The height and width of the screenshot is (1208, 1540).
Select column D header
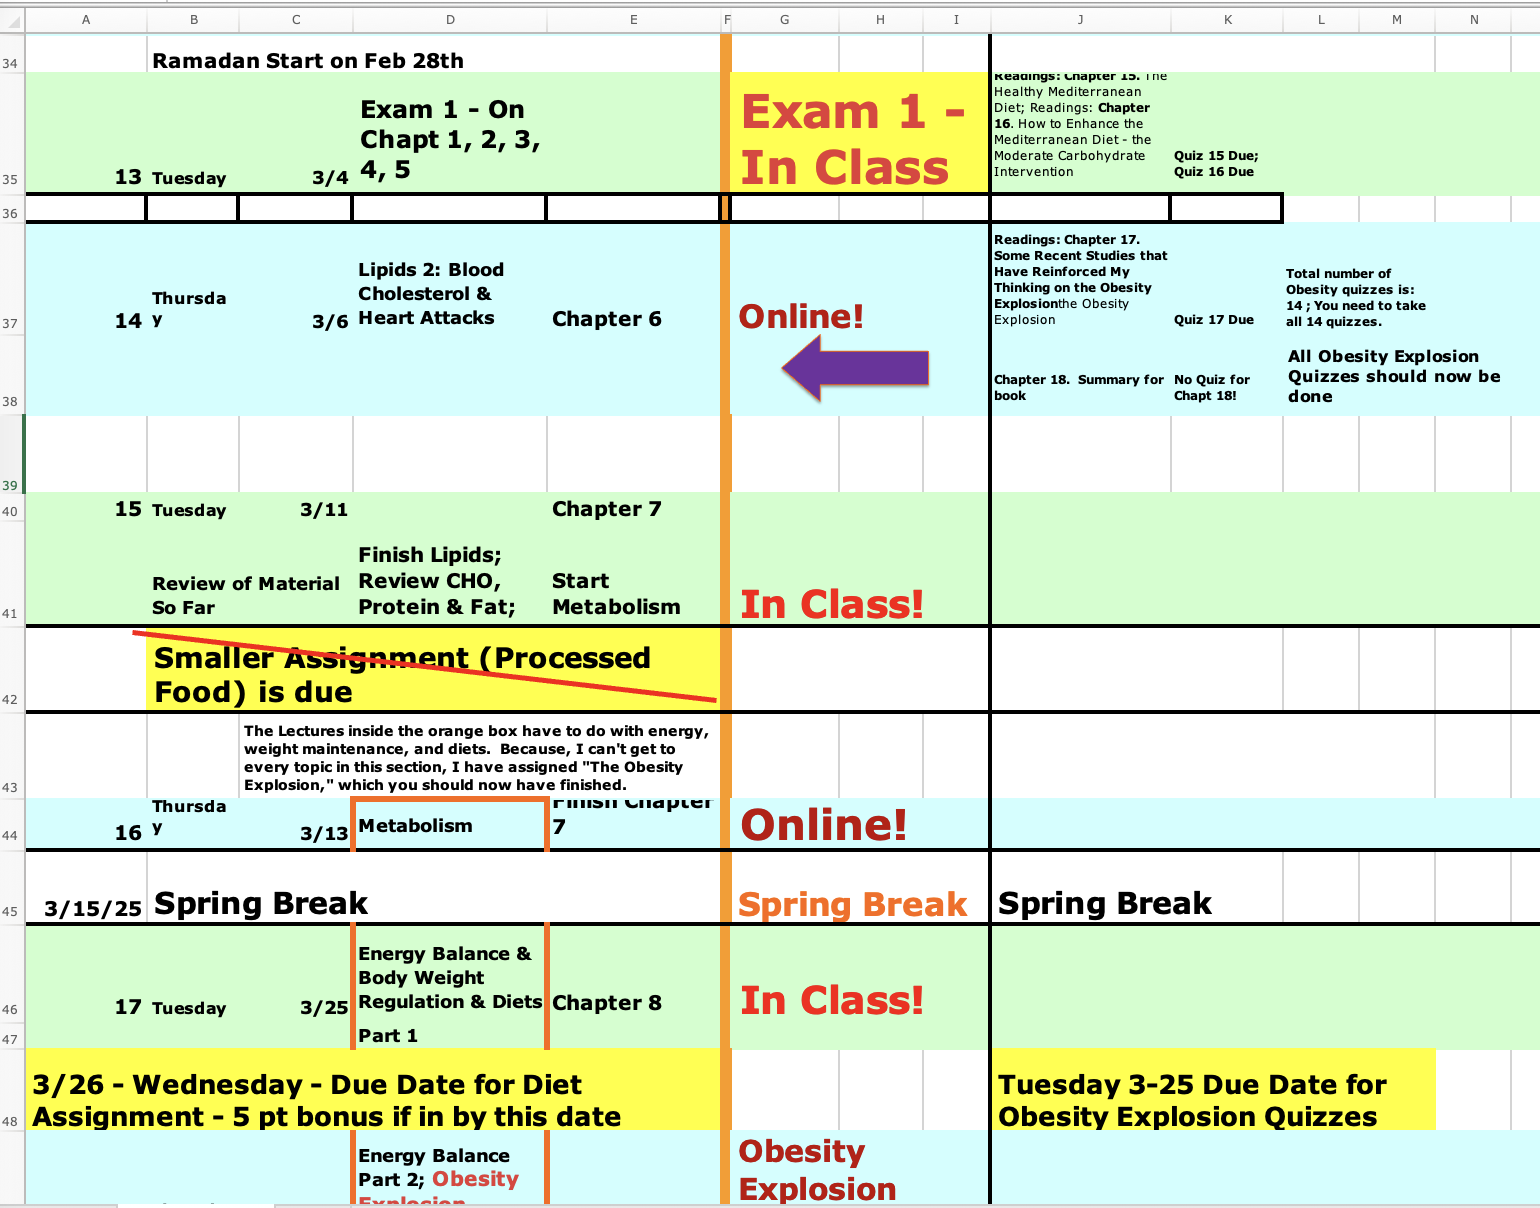click(x=450, y=20)
